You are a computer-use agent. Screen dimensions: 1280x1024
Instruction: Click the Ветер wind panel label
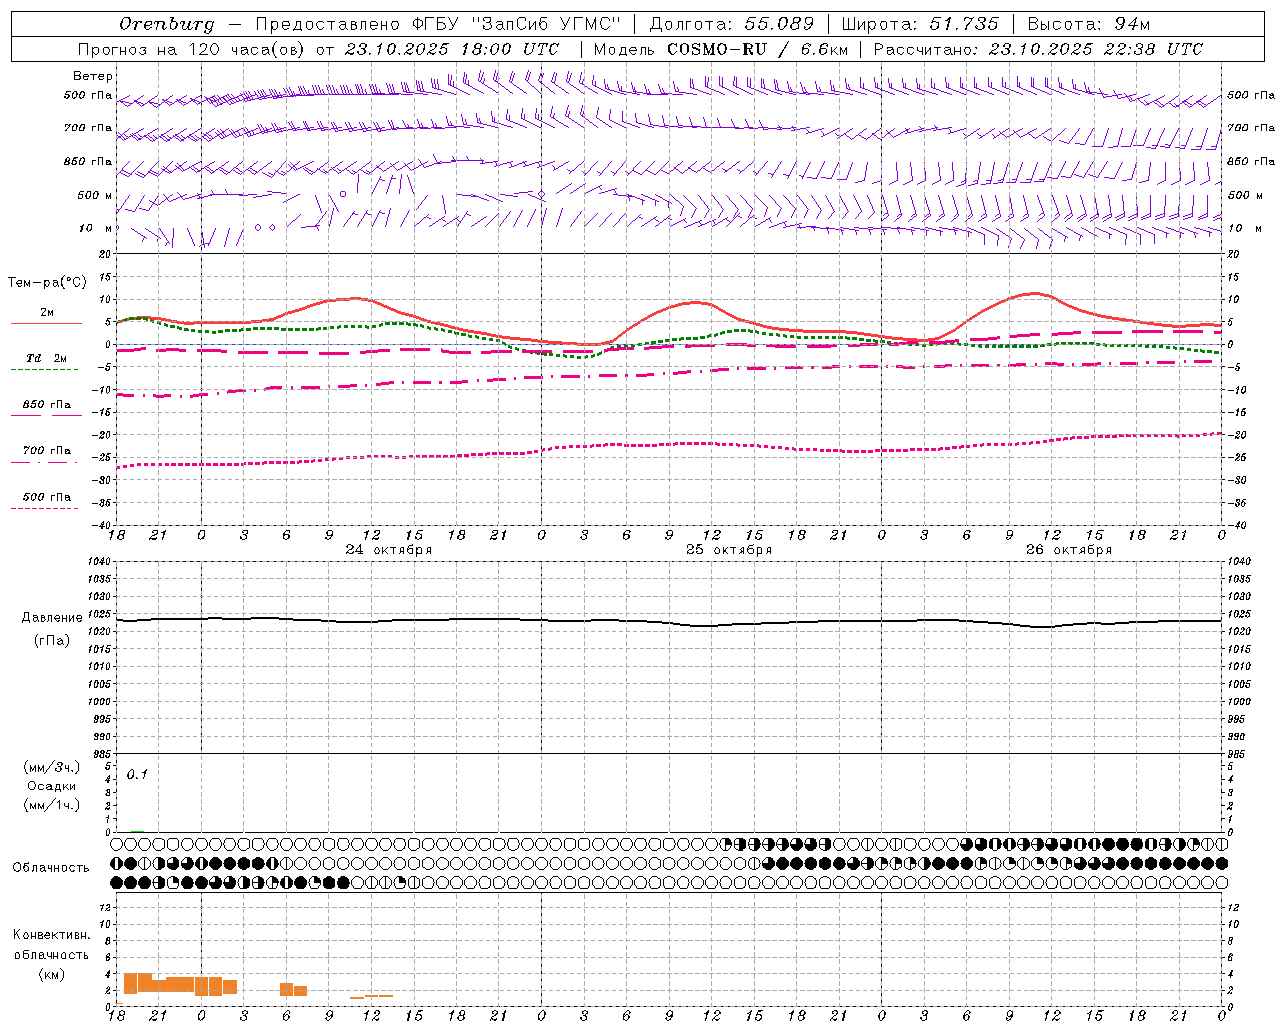tap(93, 76)
